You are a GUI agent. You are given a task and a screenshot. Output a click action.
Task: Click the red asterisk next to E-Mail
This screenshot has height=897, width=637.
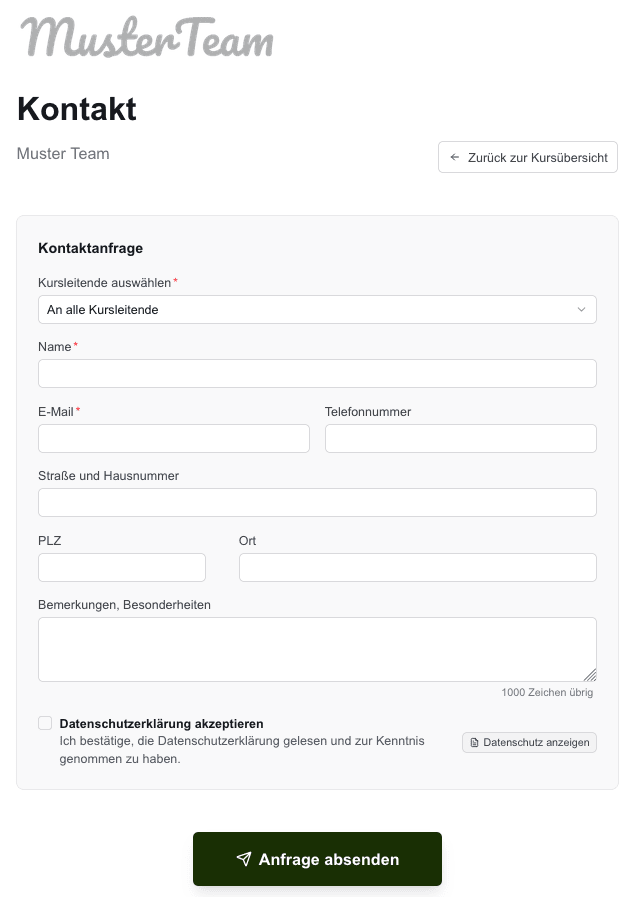click(78, 411)
